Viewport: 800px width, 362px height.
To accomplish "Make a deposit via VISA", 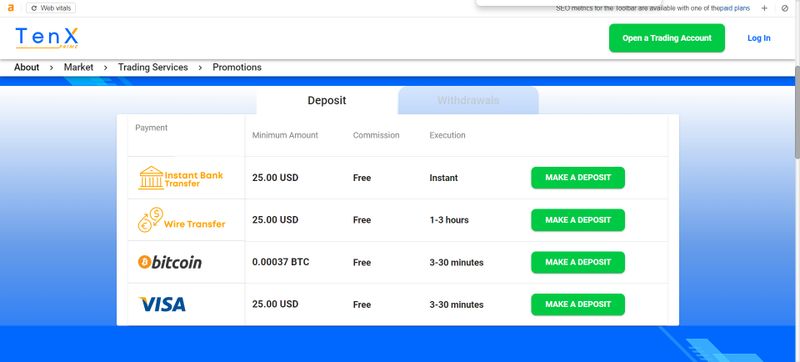I will (578, 304).
